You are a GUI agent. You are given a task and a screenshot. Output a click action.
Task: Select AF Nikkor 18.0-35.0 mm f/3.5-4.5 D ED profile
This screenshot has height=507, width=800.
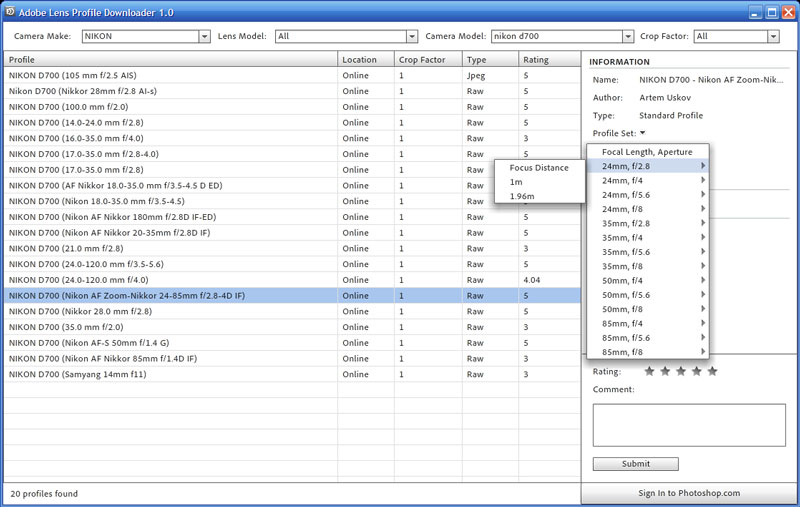[292, 185]
